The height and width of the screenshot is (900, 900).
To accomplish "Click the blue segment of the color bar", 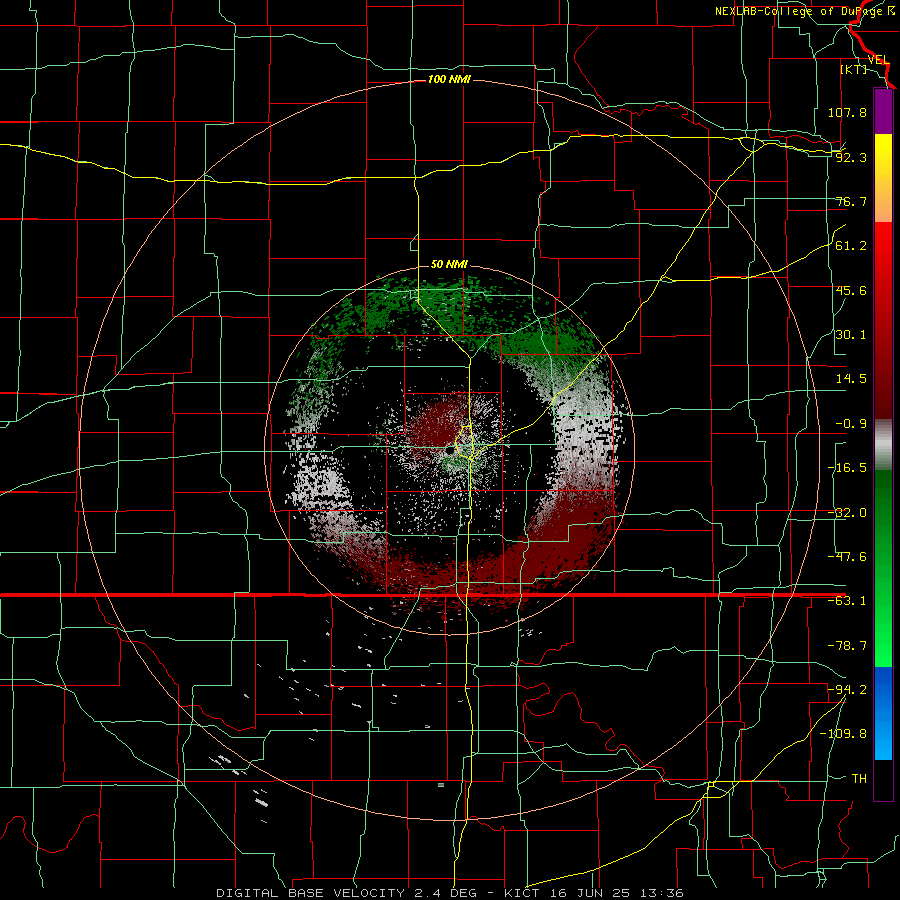I will point(883,713).
